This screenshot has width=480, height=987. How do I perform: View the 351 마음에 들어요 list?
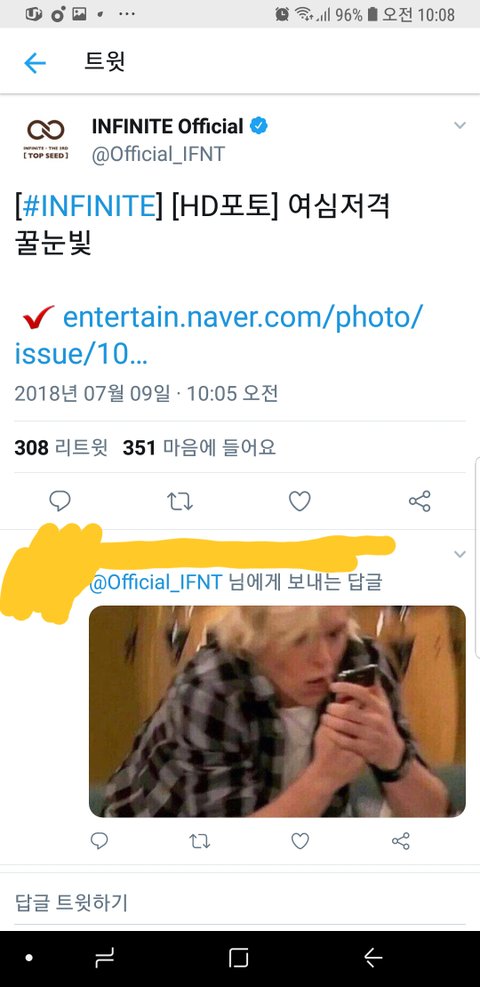(x=199, y=448)
